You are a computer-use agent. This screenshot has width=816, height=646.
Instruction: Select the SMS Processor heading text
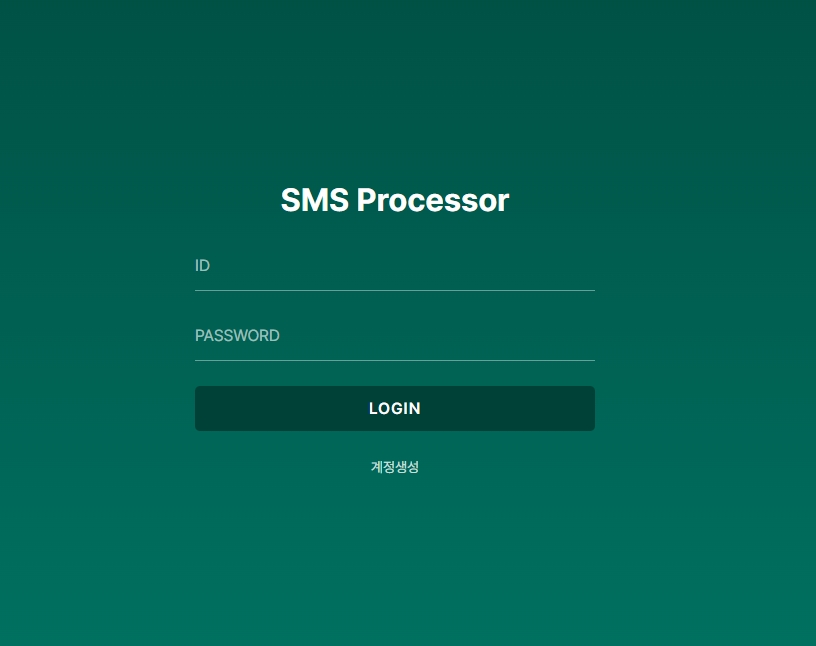point(394,200)
